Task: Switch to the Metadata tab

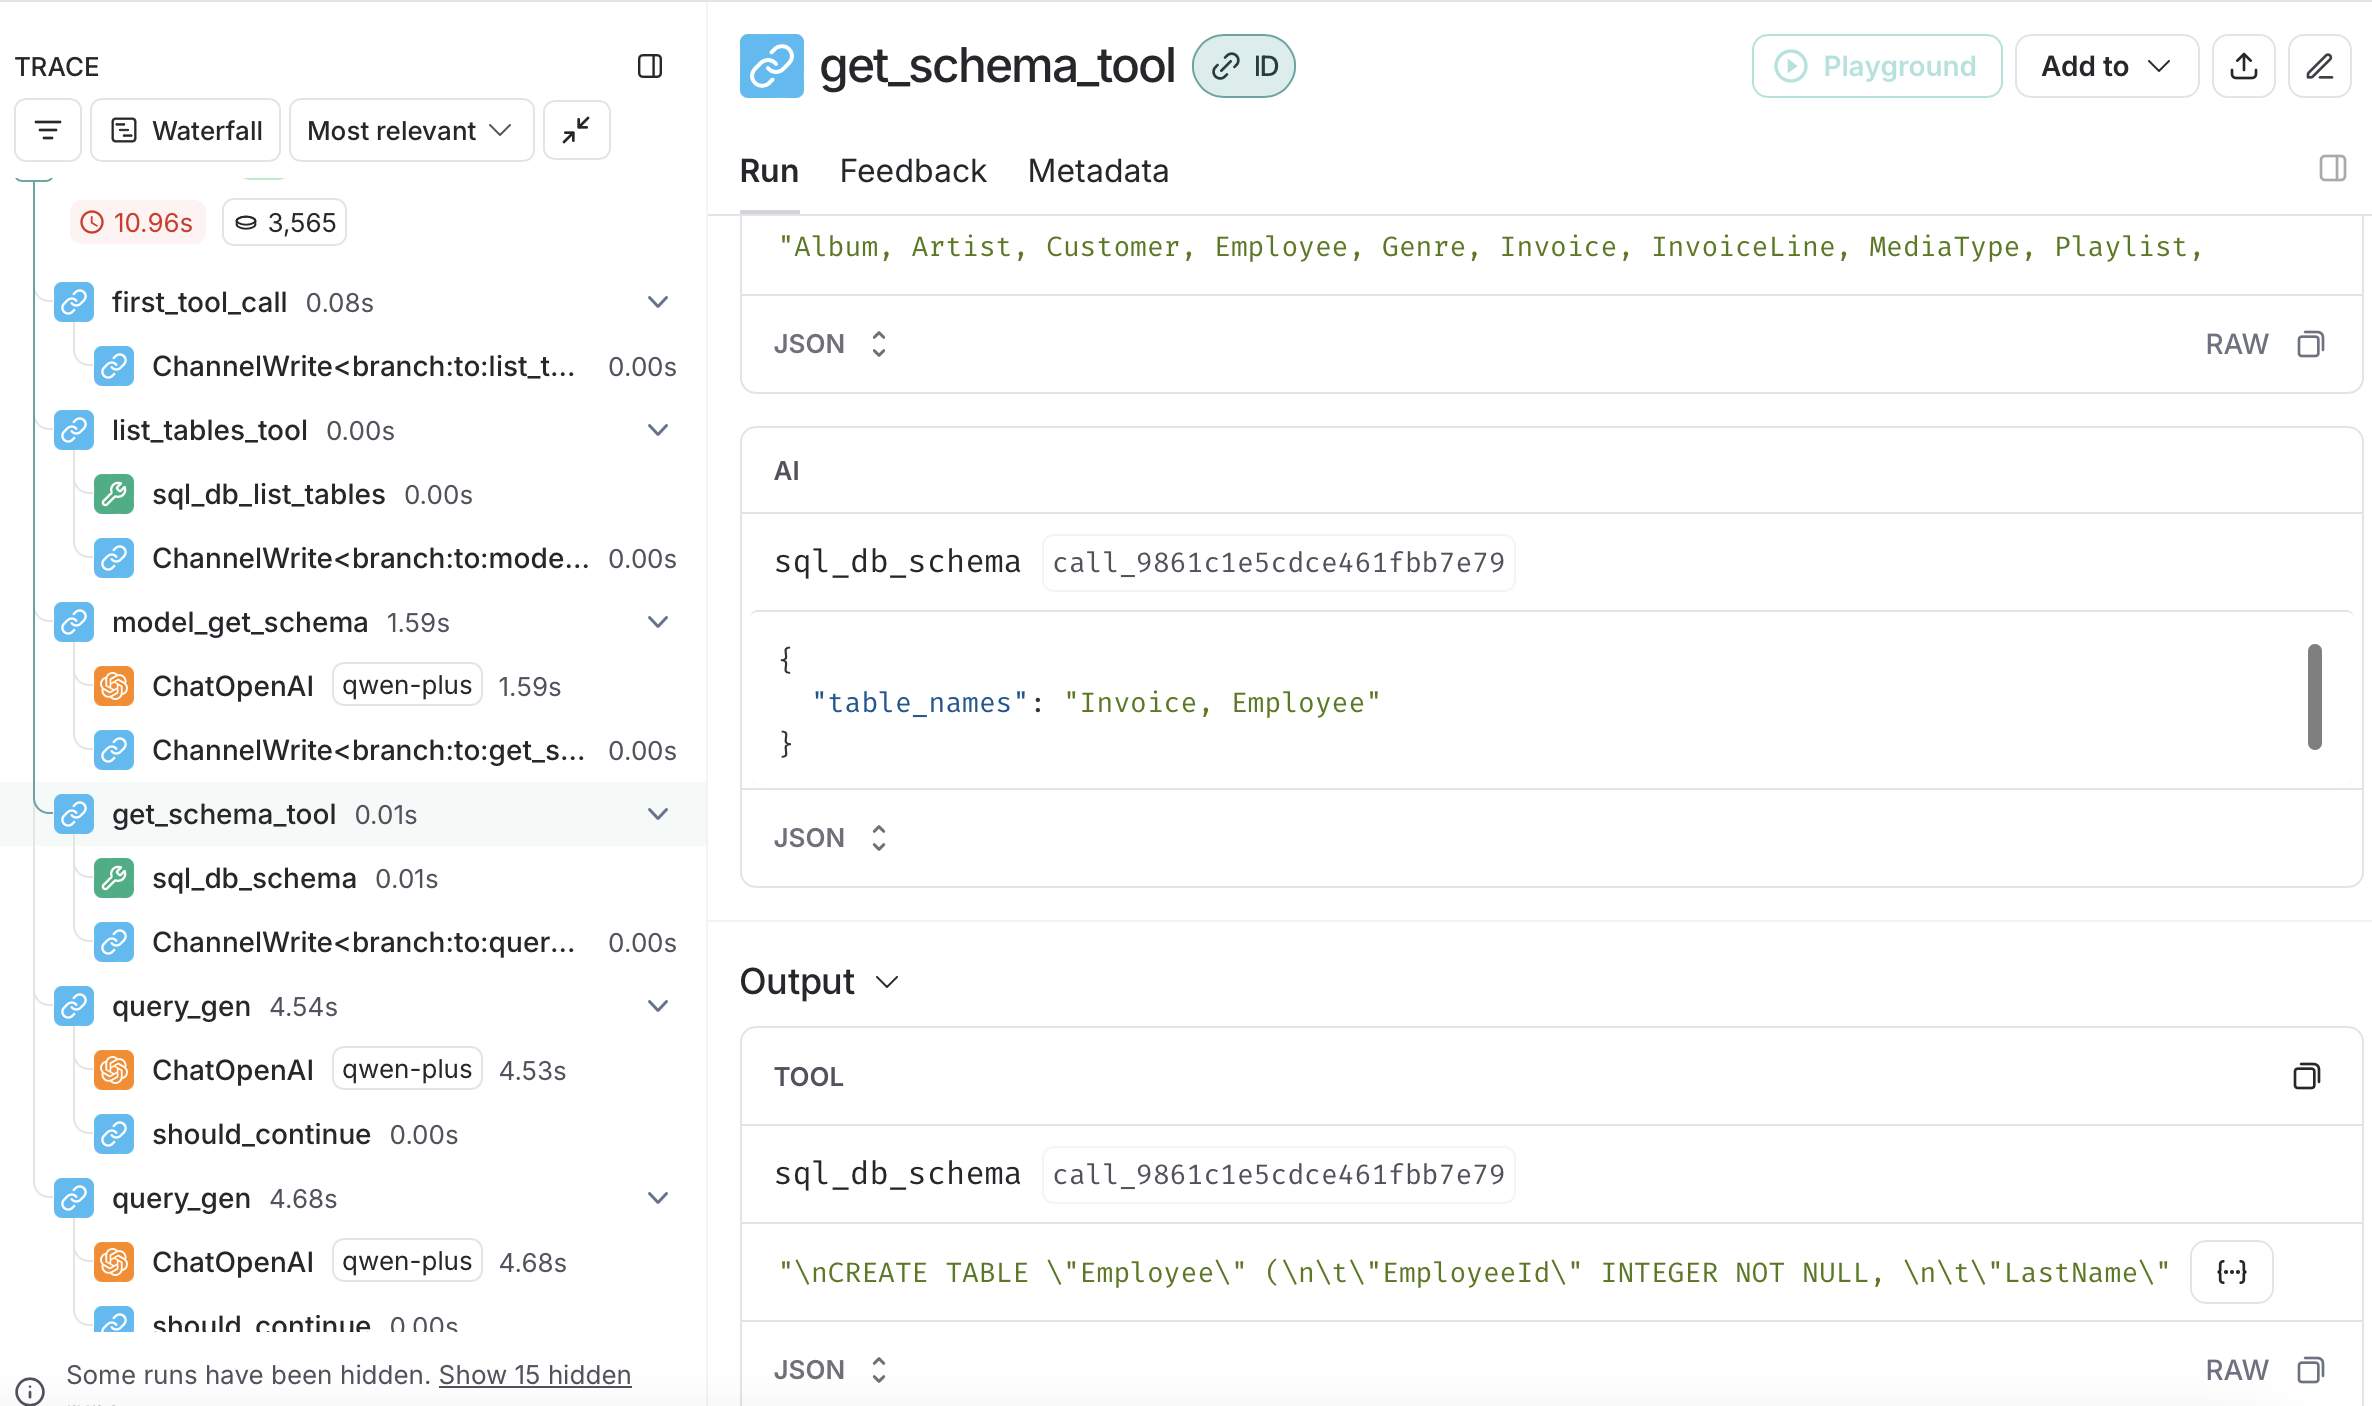Action: coord(1098,171)
